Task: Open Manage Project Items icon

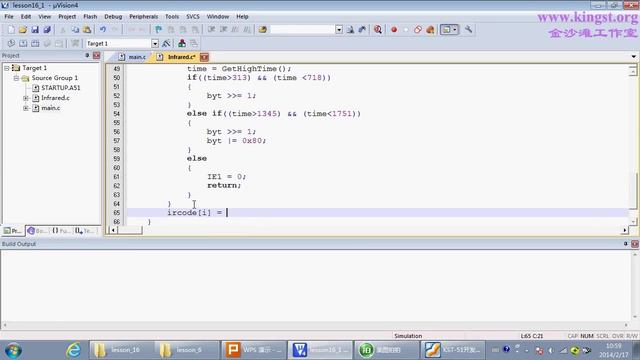Action: pyautogui.click(x=182, y=43)
